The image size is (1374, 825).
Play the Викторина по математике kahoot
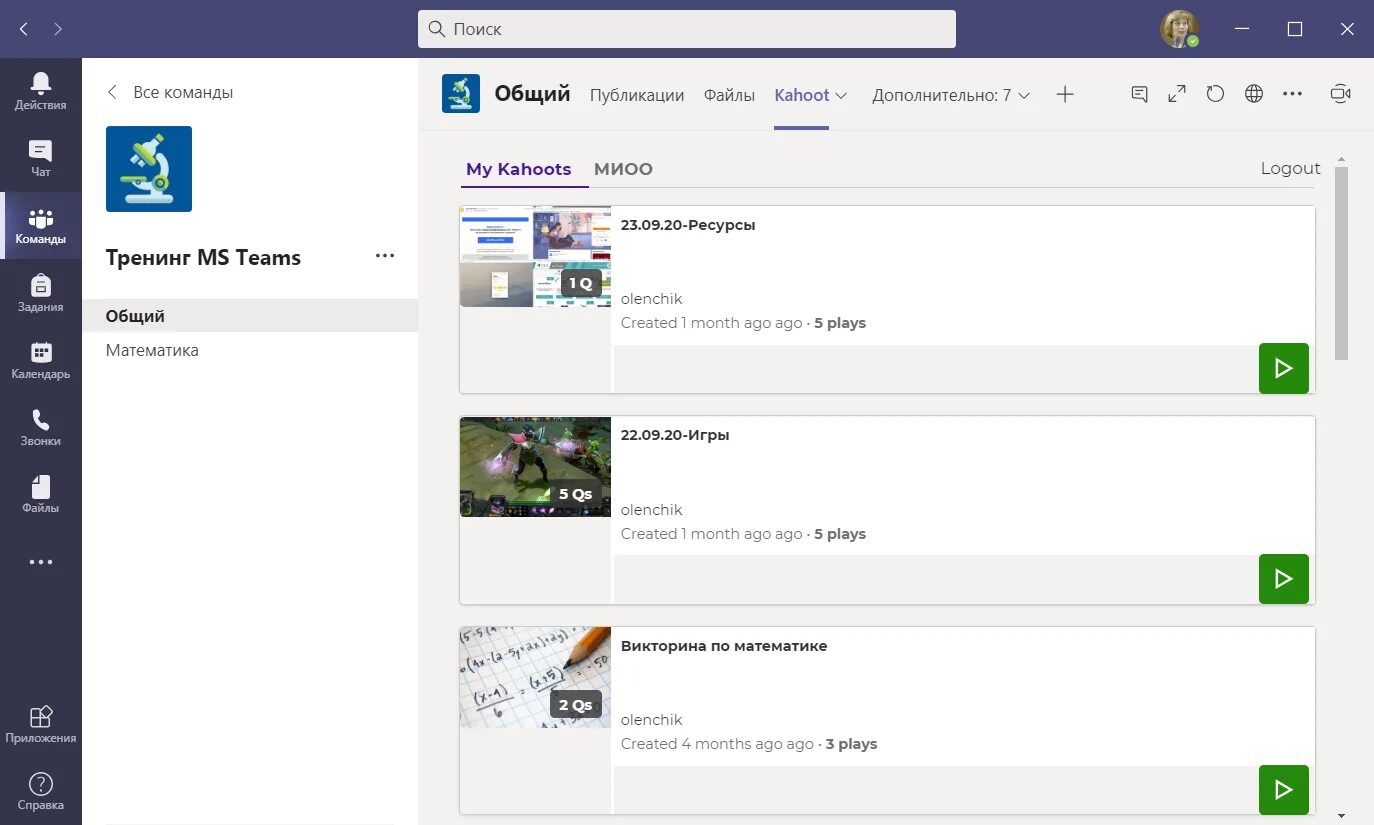[1284, 790]
